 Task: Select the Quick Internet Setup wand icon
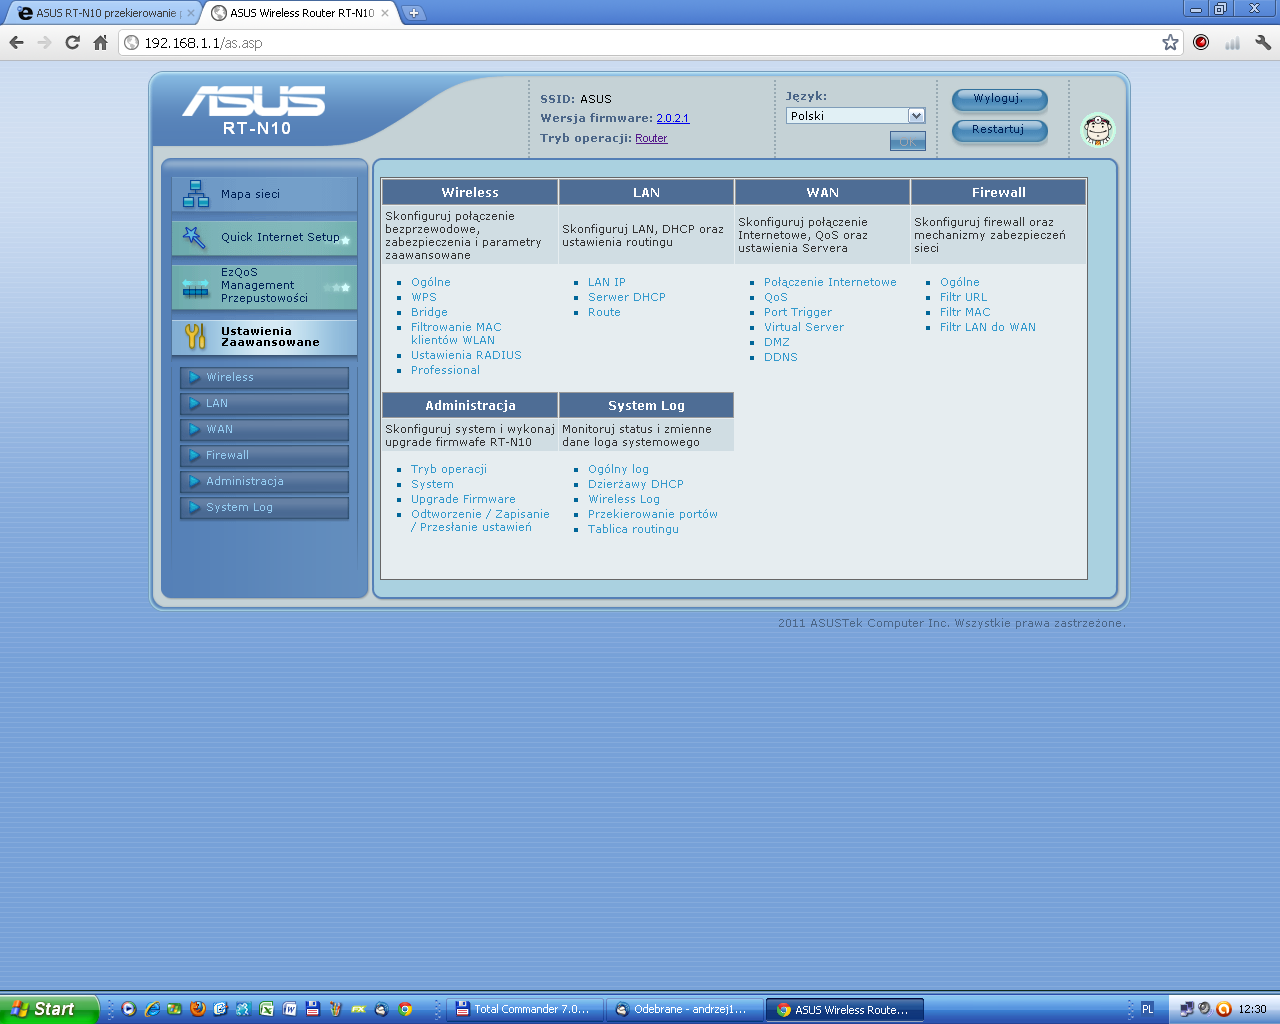tap(192, 238)
